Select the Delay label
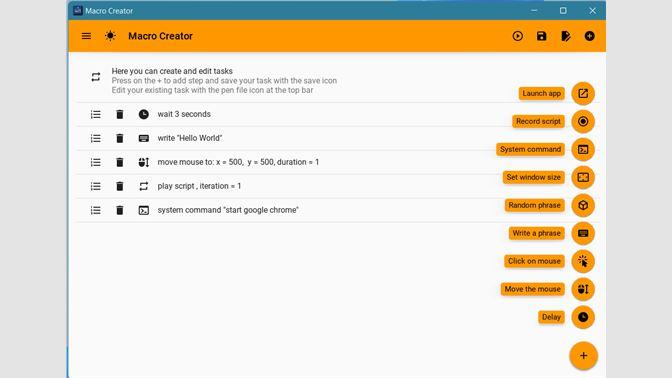This screenshot has height=378, width=672. [551, 317]
